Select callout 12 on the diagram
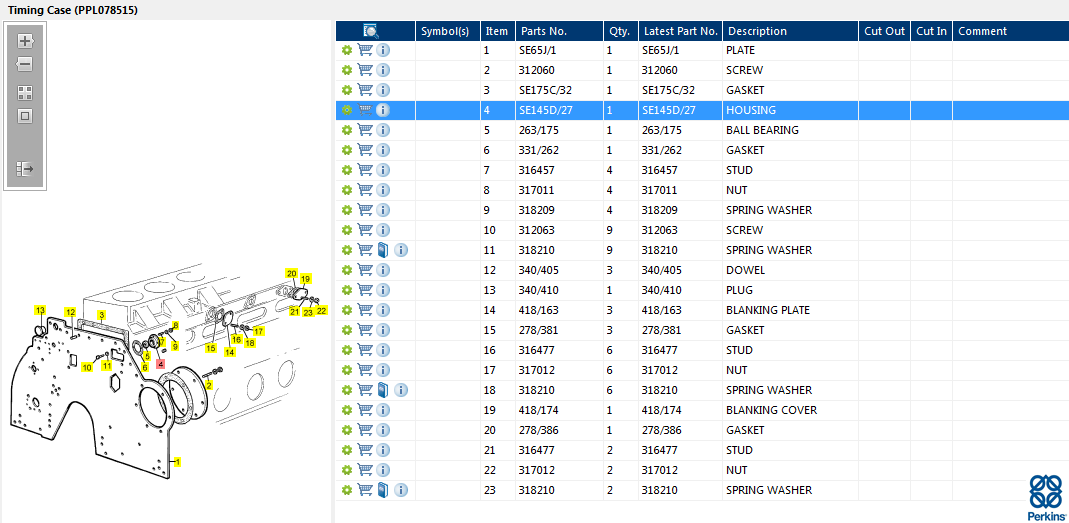The height and width of the screenshot is (523, 1069). pyautogui.click(x=70, y=312)
